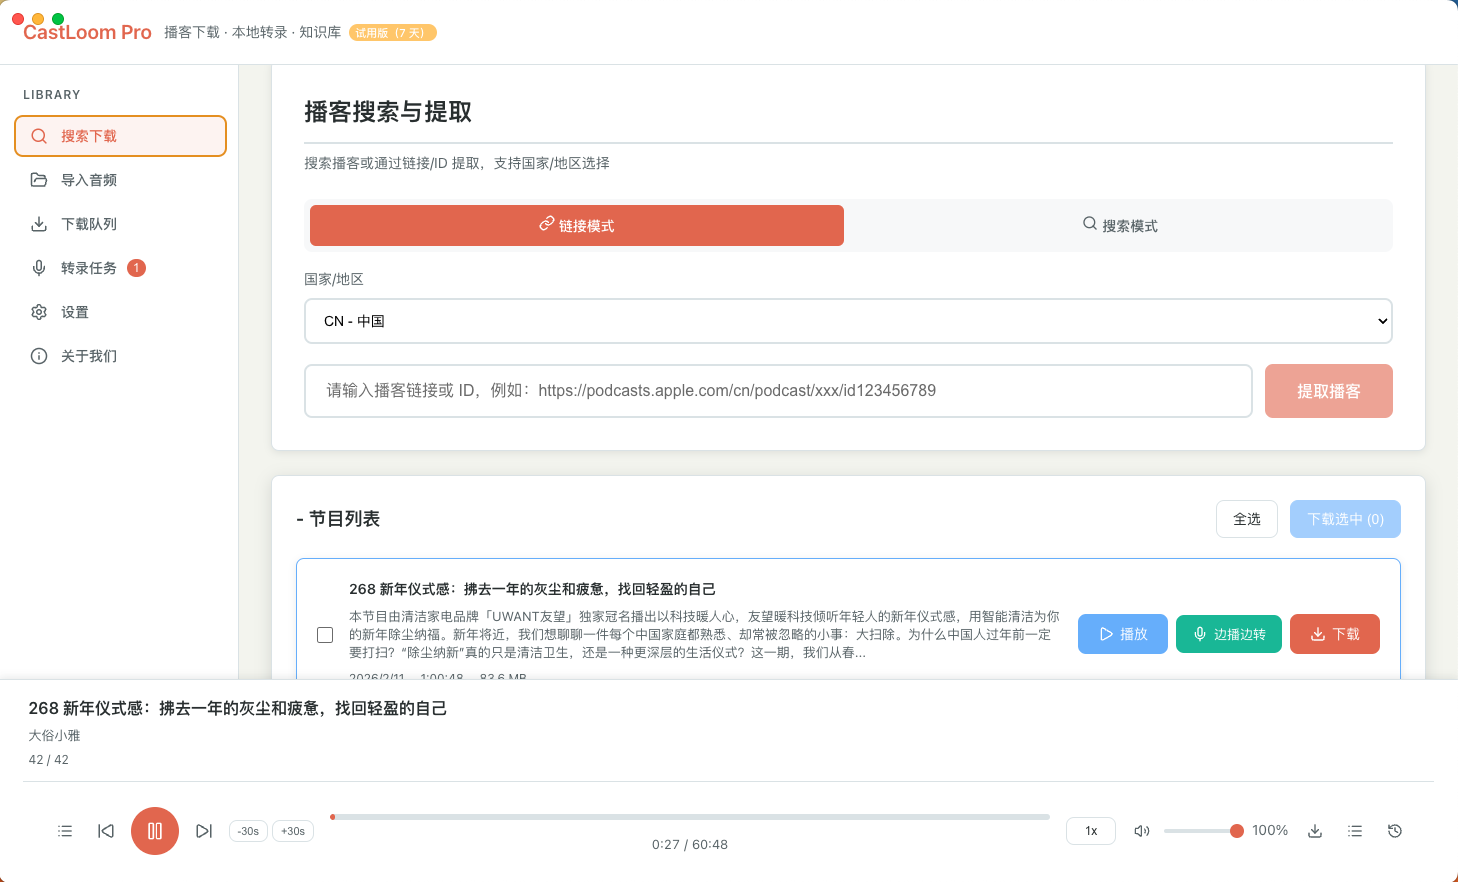Select the checkbox for episode 268
This screenshot has width=1458, height=882.
point(325,634)
